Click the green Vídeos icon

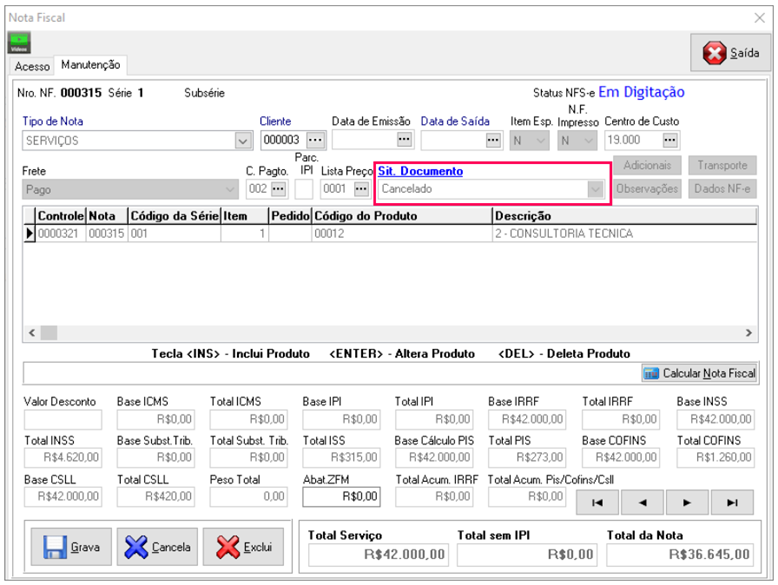[x=19, y=43]
